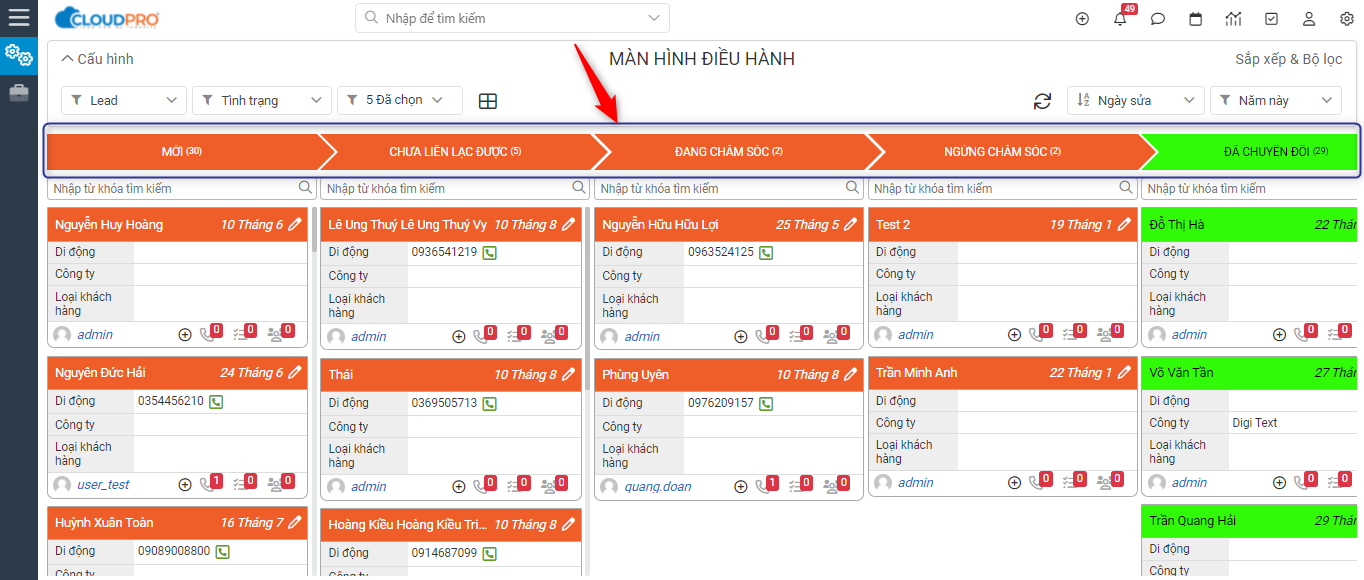Image resolution: width=1364 pixels, height=580 pixels.
Task: Open the Năm này time range dropdown
Action: tap(1275, 100)
